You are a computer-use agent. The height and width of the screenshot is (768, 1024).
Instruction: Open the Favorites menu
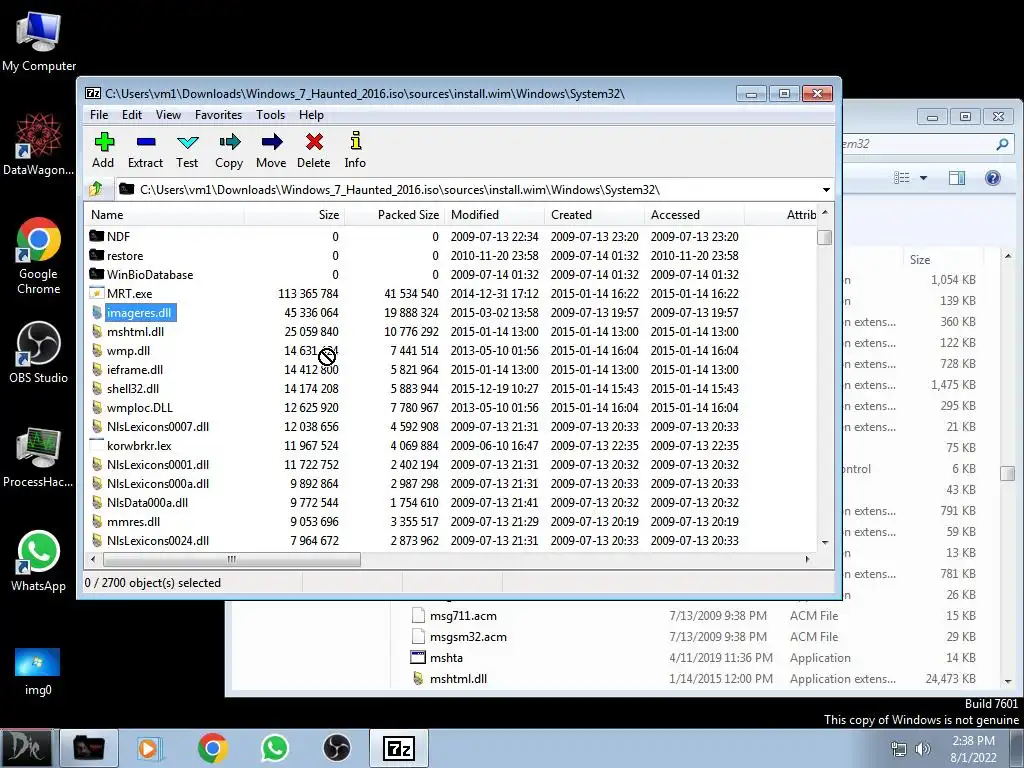click(218, 115)
